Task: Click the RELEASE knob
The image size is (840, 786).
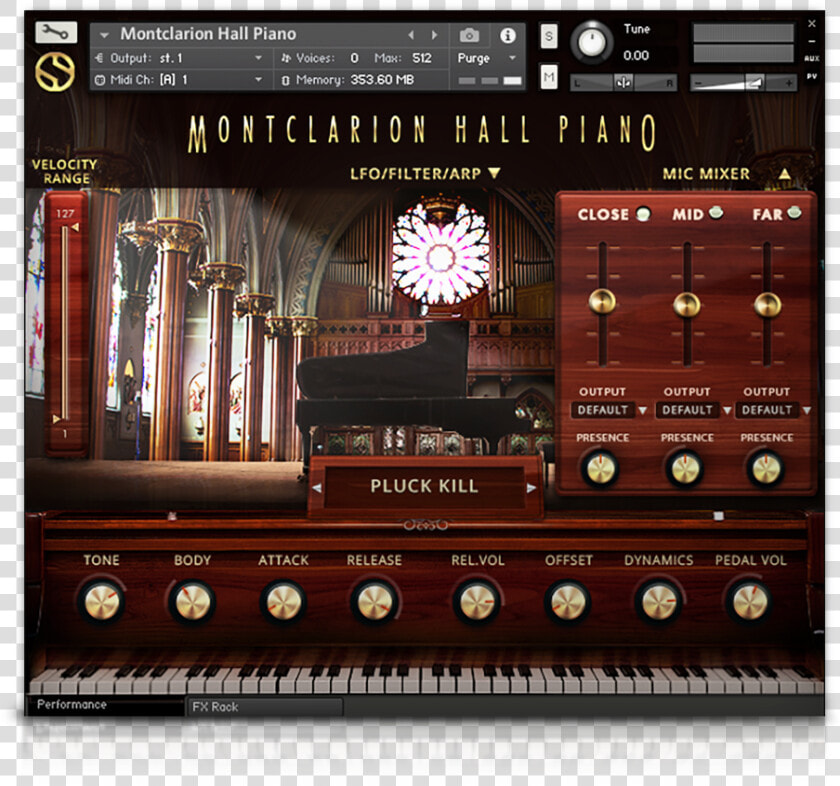Action: 374,602
